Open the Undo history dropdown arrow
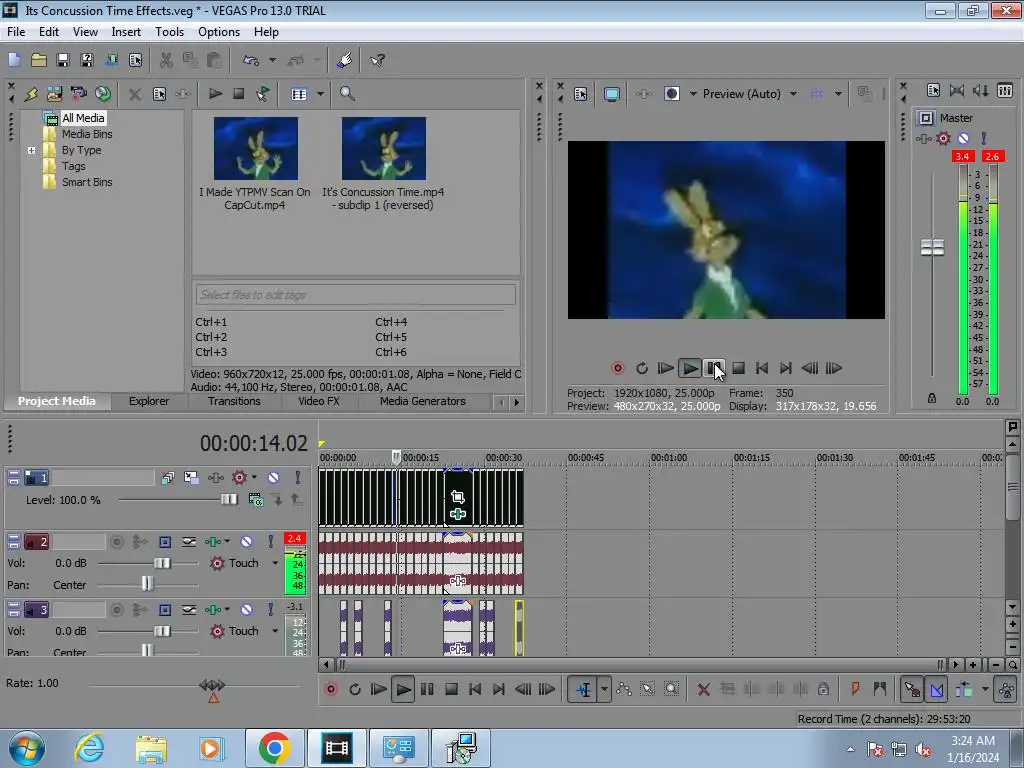 [x=272, y=60]
